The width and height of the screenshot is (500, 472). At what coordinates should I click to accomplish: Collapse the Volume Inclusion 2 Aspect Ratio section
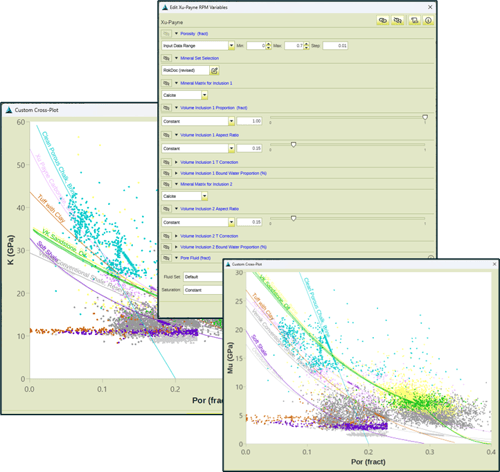[x=176, y=209]
